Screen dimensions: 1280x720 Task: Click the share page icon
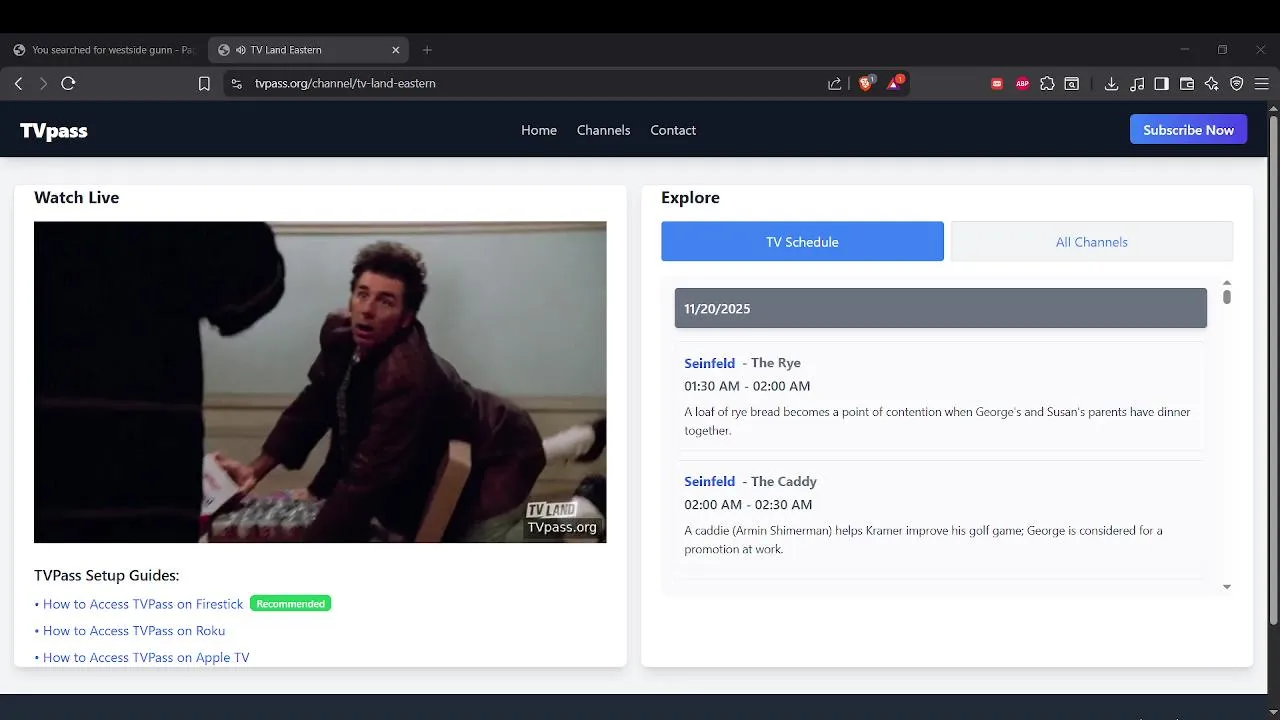(835, 84)
